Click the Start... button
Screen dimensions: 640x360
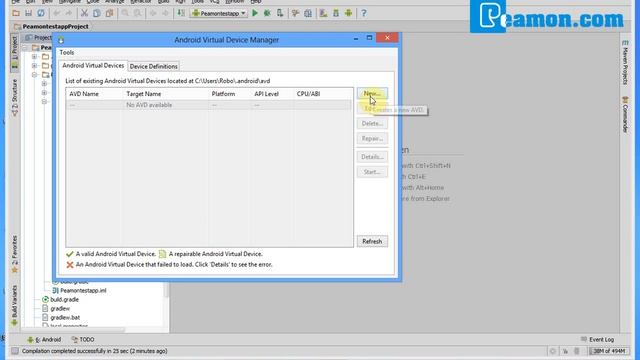point(372,172)
